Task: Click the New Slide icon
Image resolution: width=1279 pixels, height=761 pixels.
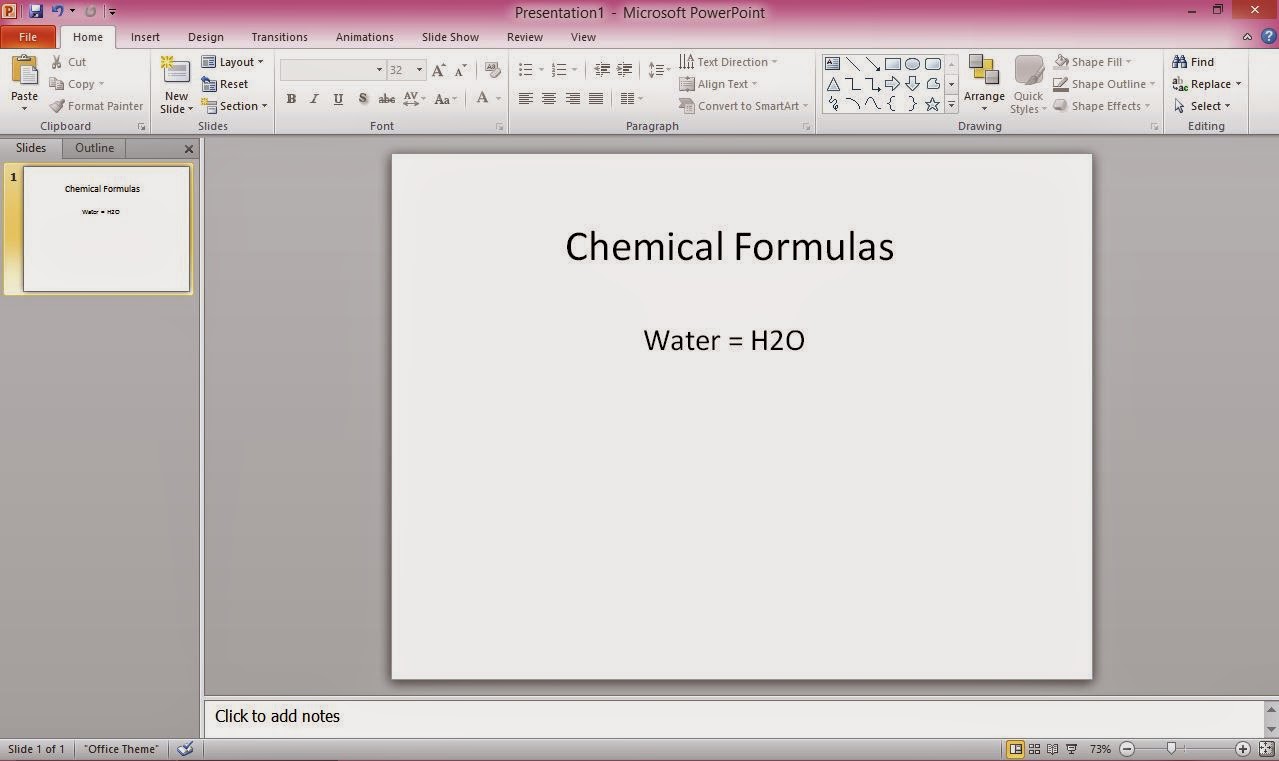Action: (x=176, y=72)
